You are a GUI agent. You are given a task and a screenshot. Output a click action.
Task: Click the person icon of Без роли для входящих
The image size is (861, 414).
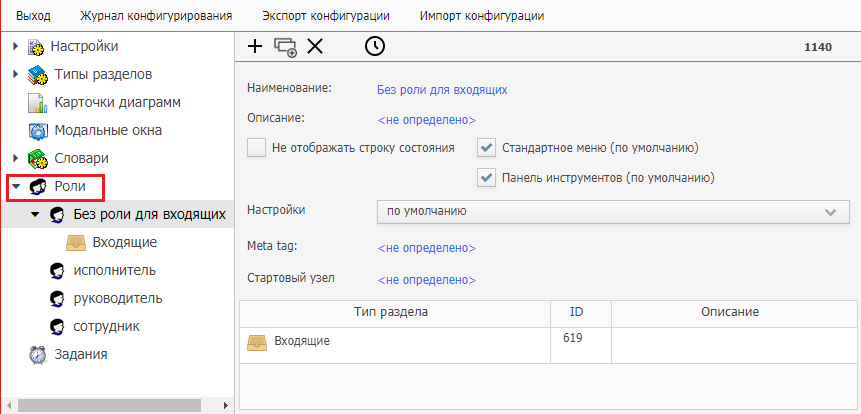click(x=57, y=215)
